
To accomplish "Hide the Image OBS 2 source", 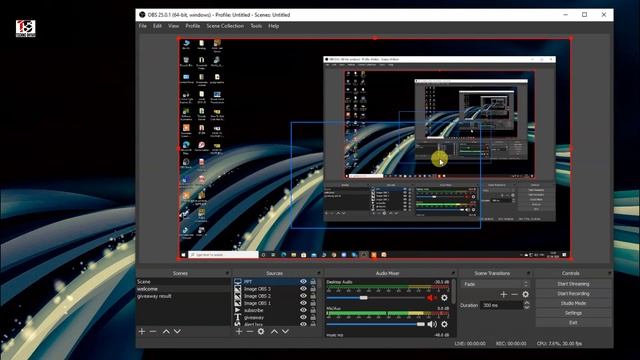I will pos(303,296).
